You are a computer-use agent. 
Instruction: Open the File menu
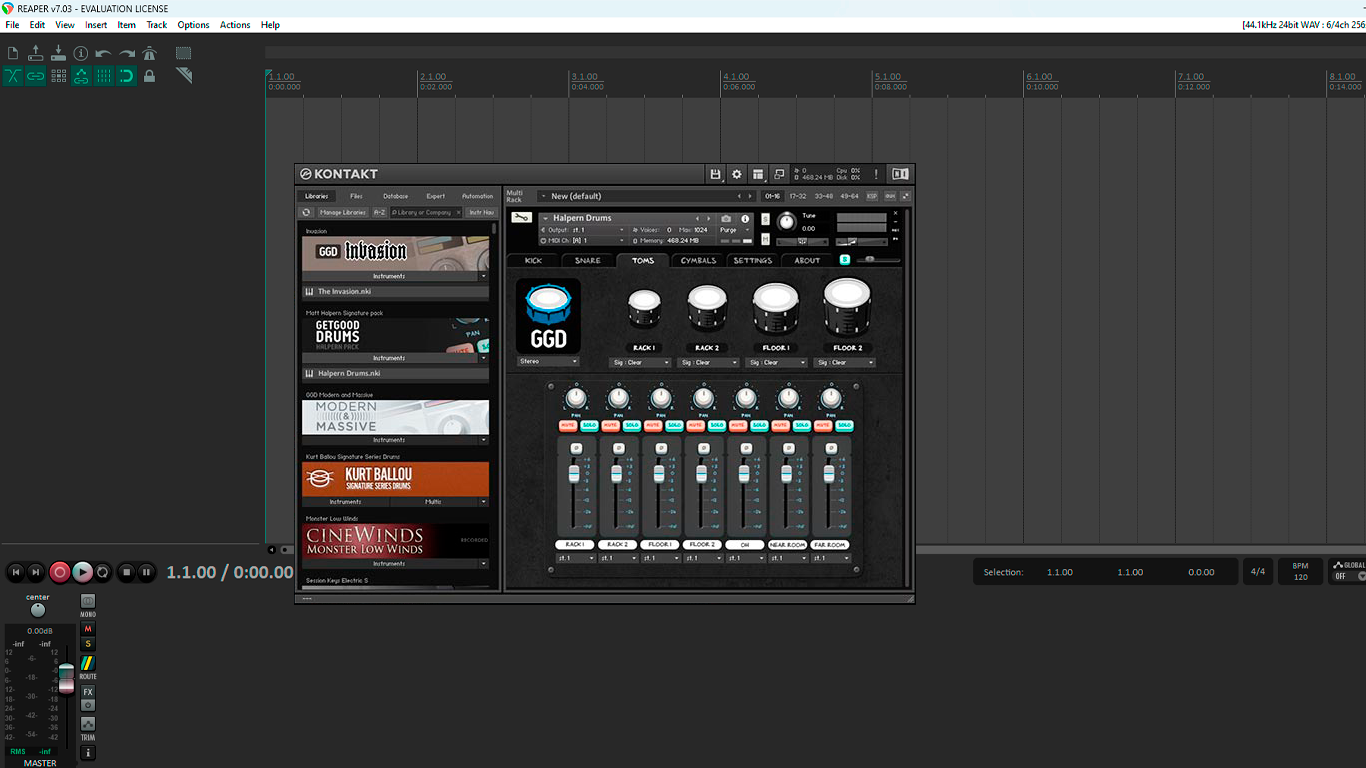(12, 25)
